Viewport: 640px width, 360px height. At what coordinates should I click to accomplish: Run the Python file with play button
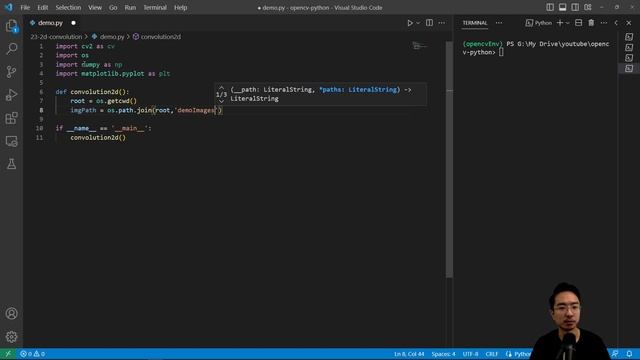410,23
